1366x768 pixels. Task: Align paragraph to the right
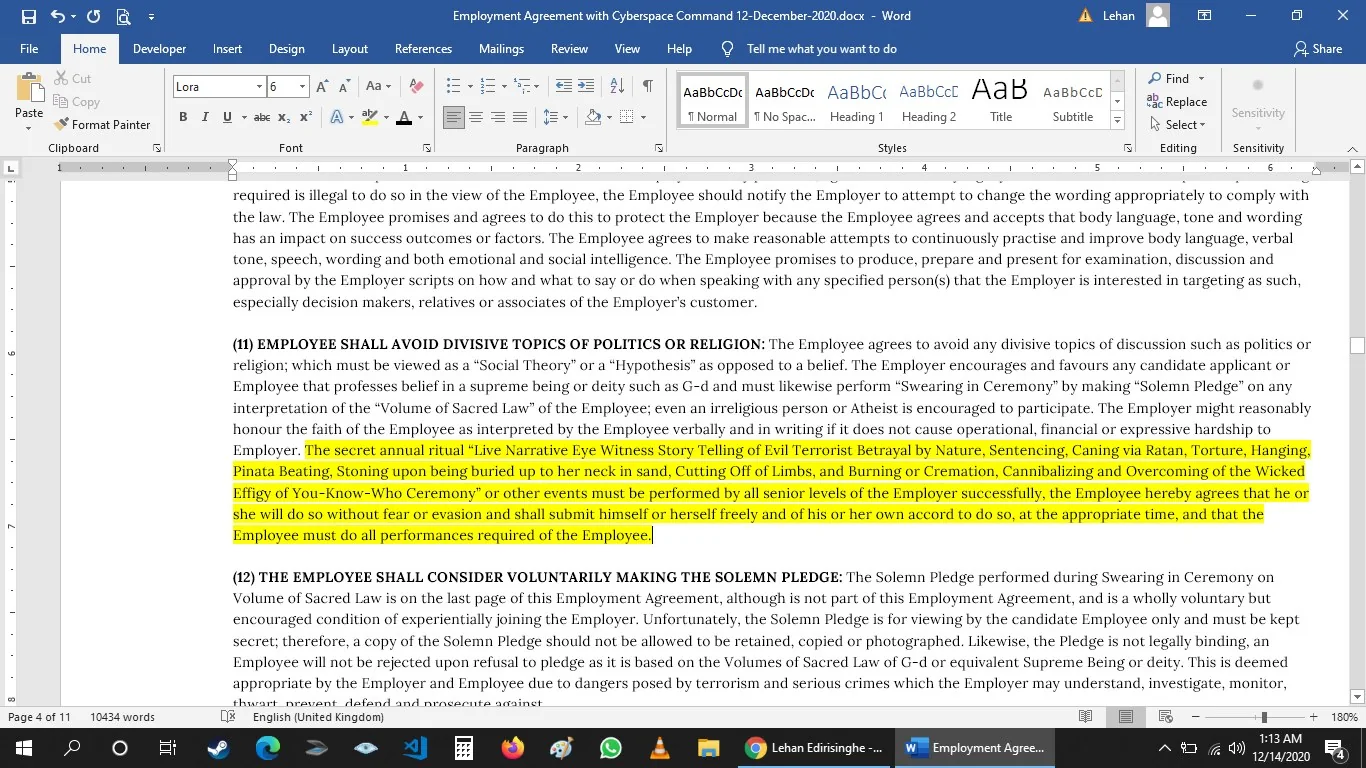[x=498, y=118]
